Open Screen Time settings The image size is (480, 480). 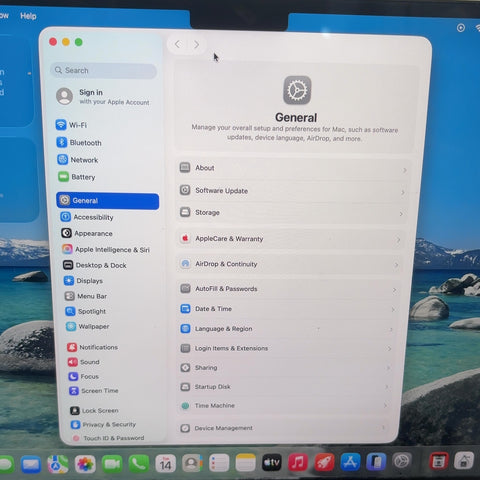tap(93, 391)
